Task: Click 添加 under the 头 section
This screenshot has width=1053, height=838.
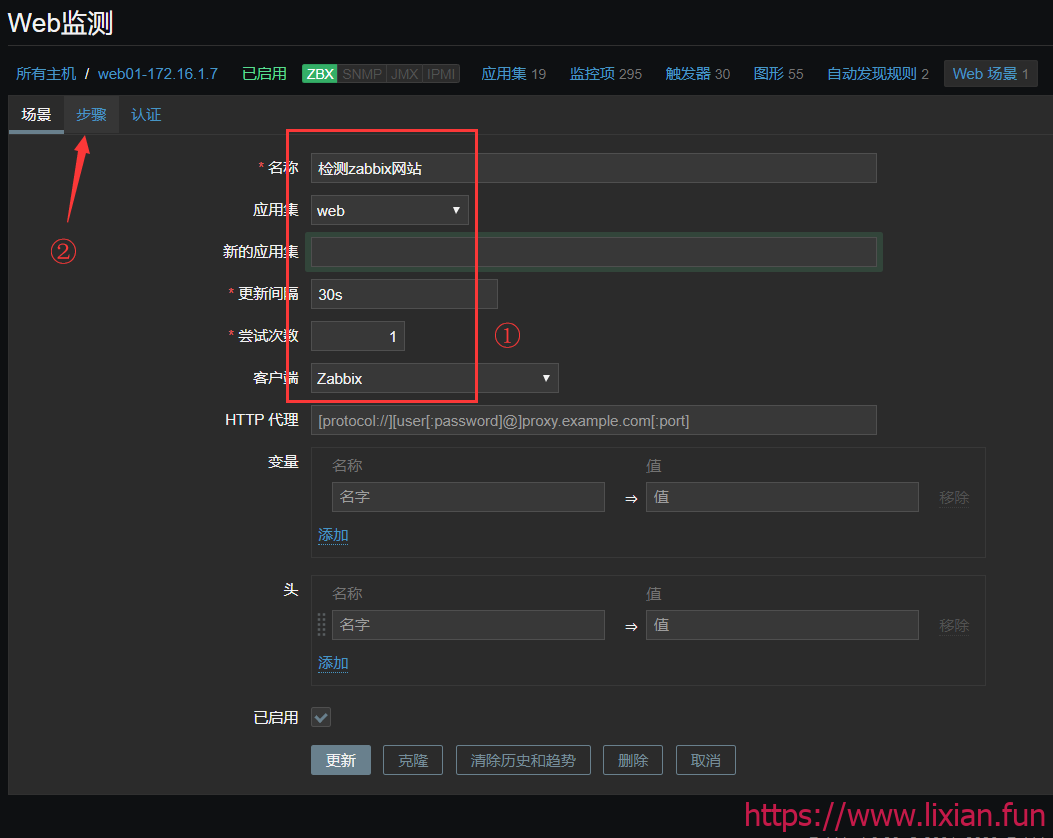Action: [333, 663]
